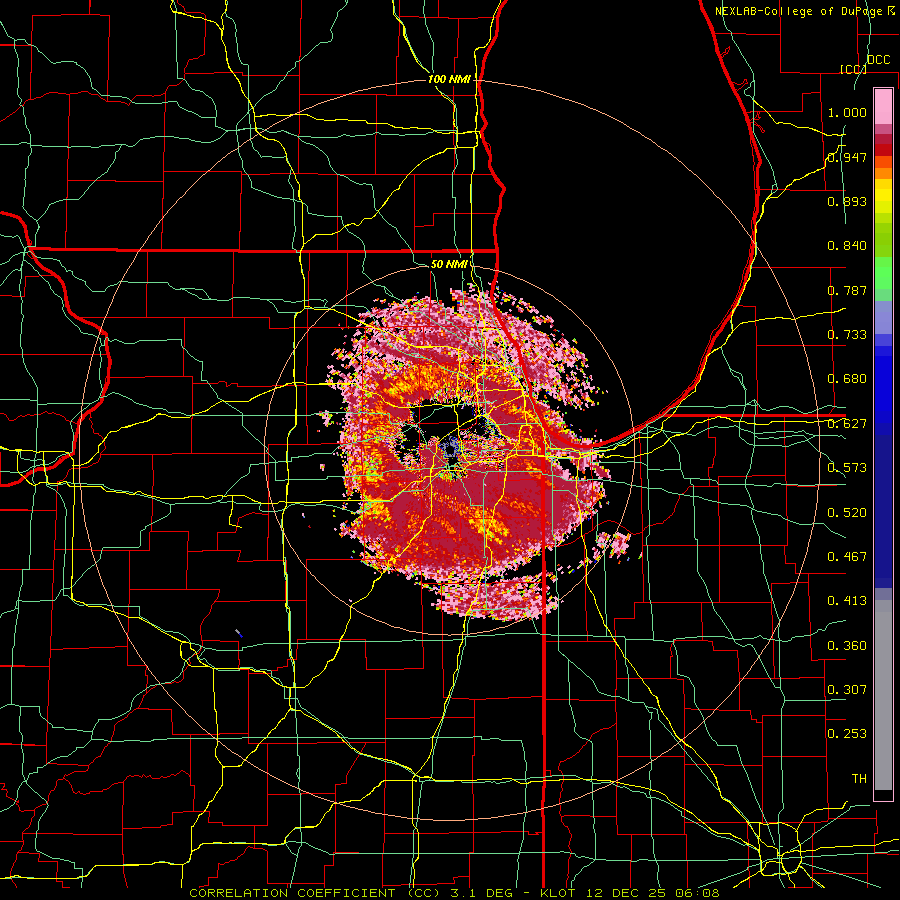Select the 0.787 scale value
This screenshot has width=900, height=900.
pyautogui.click(x=847, y=290)
